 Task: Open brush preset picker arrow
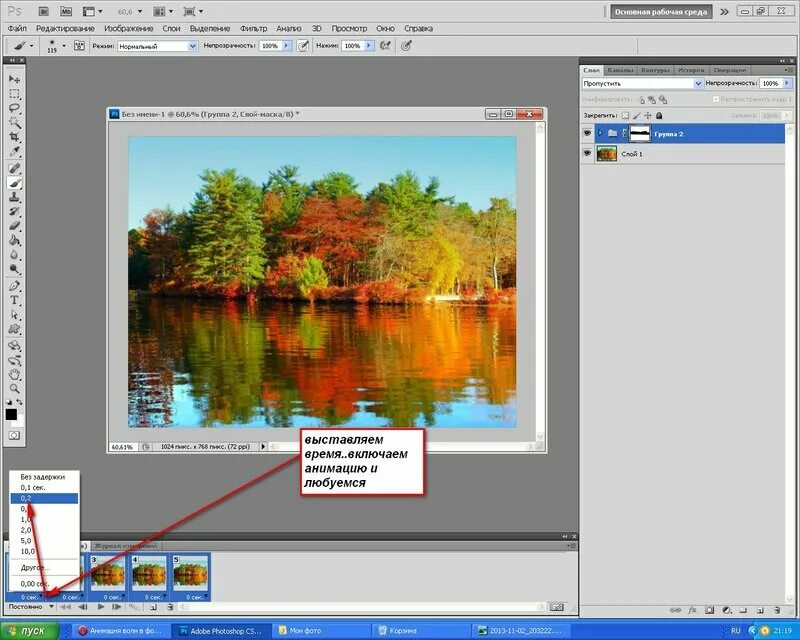(x=64, y=46)
